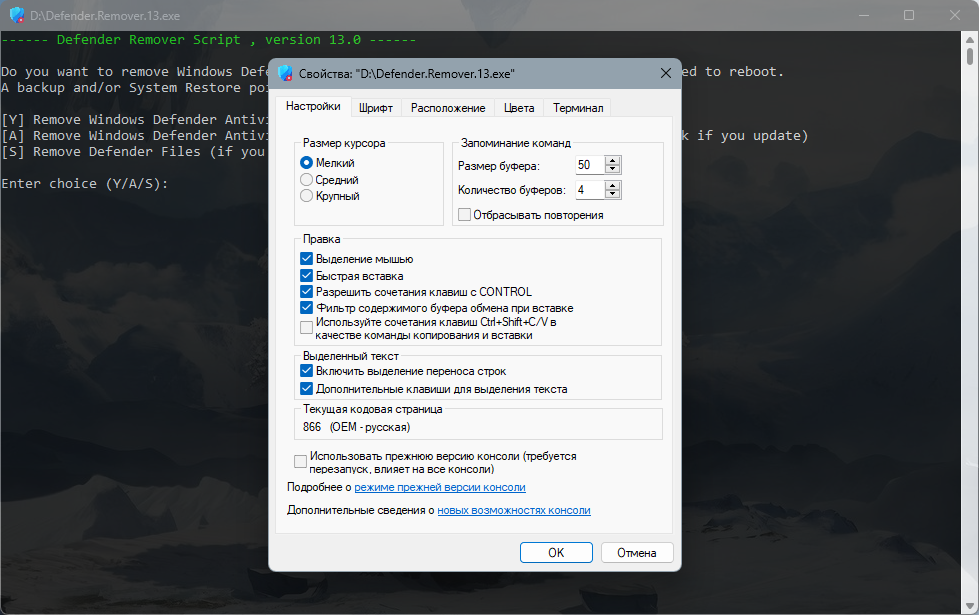Enable Ctrl+Shift+C/V copy paste checkbox
This screenshot has height=615, width=979.
click(x=307, y=328)
